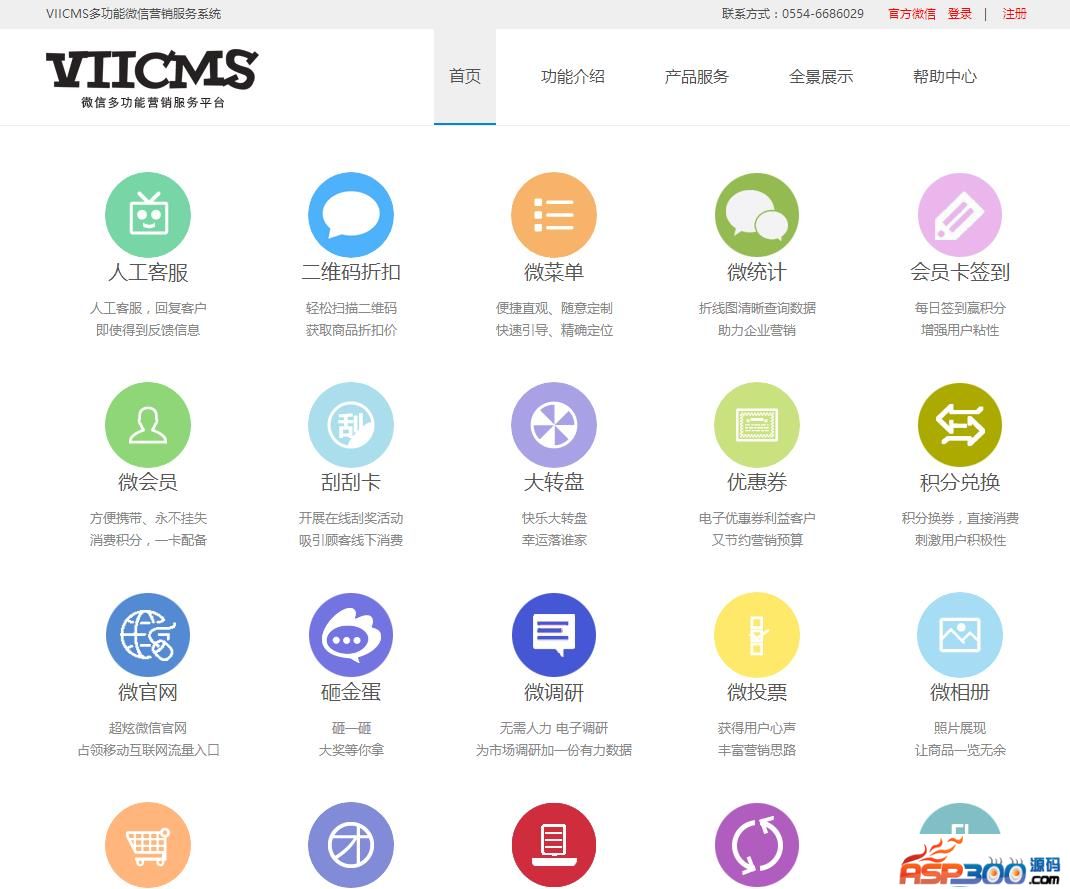The width and height of the screenshot is (1070, 889).
Task: Click the text 快速引导、精确定位
Action: coord(554,330)
